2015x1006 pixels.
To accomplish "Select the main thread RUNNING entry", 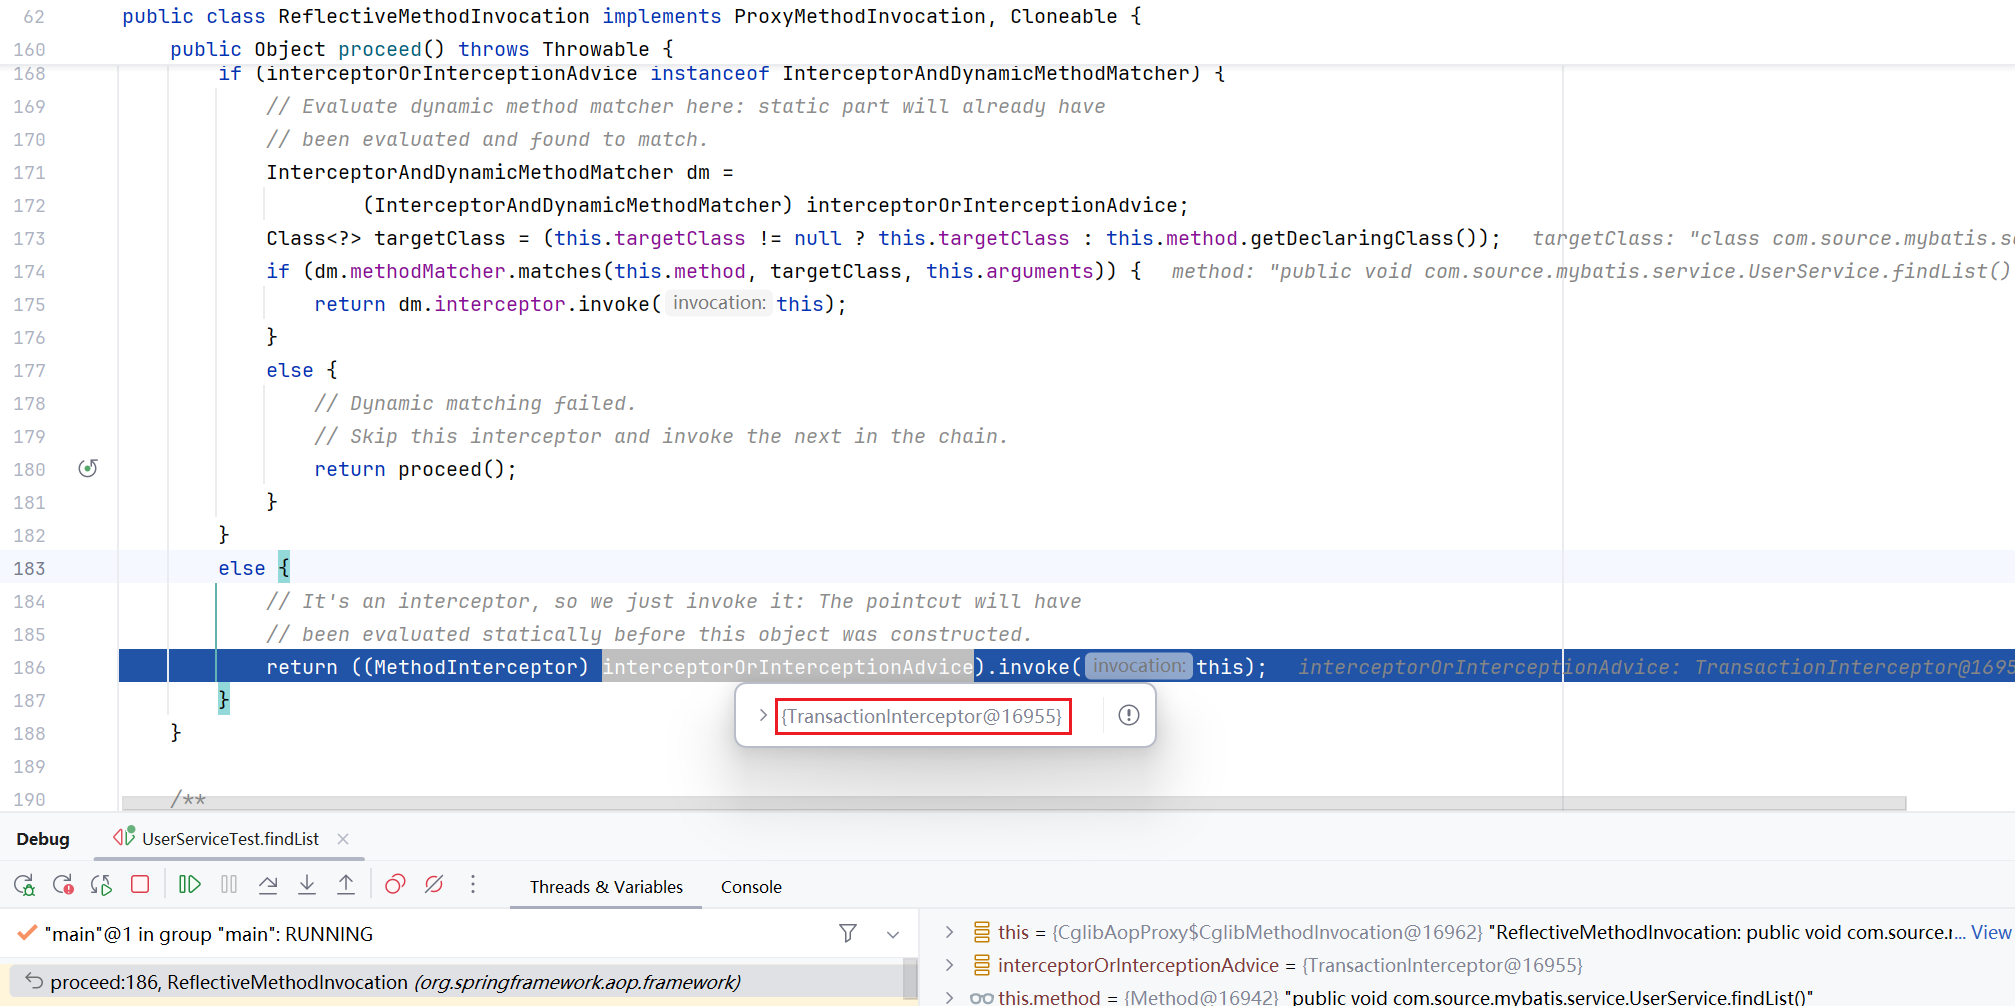I will (x=210, y=934).
